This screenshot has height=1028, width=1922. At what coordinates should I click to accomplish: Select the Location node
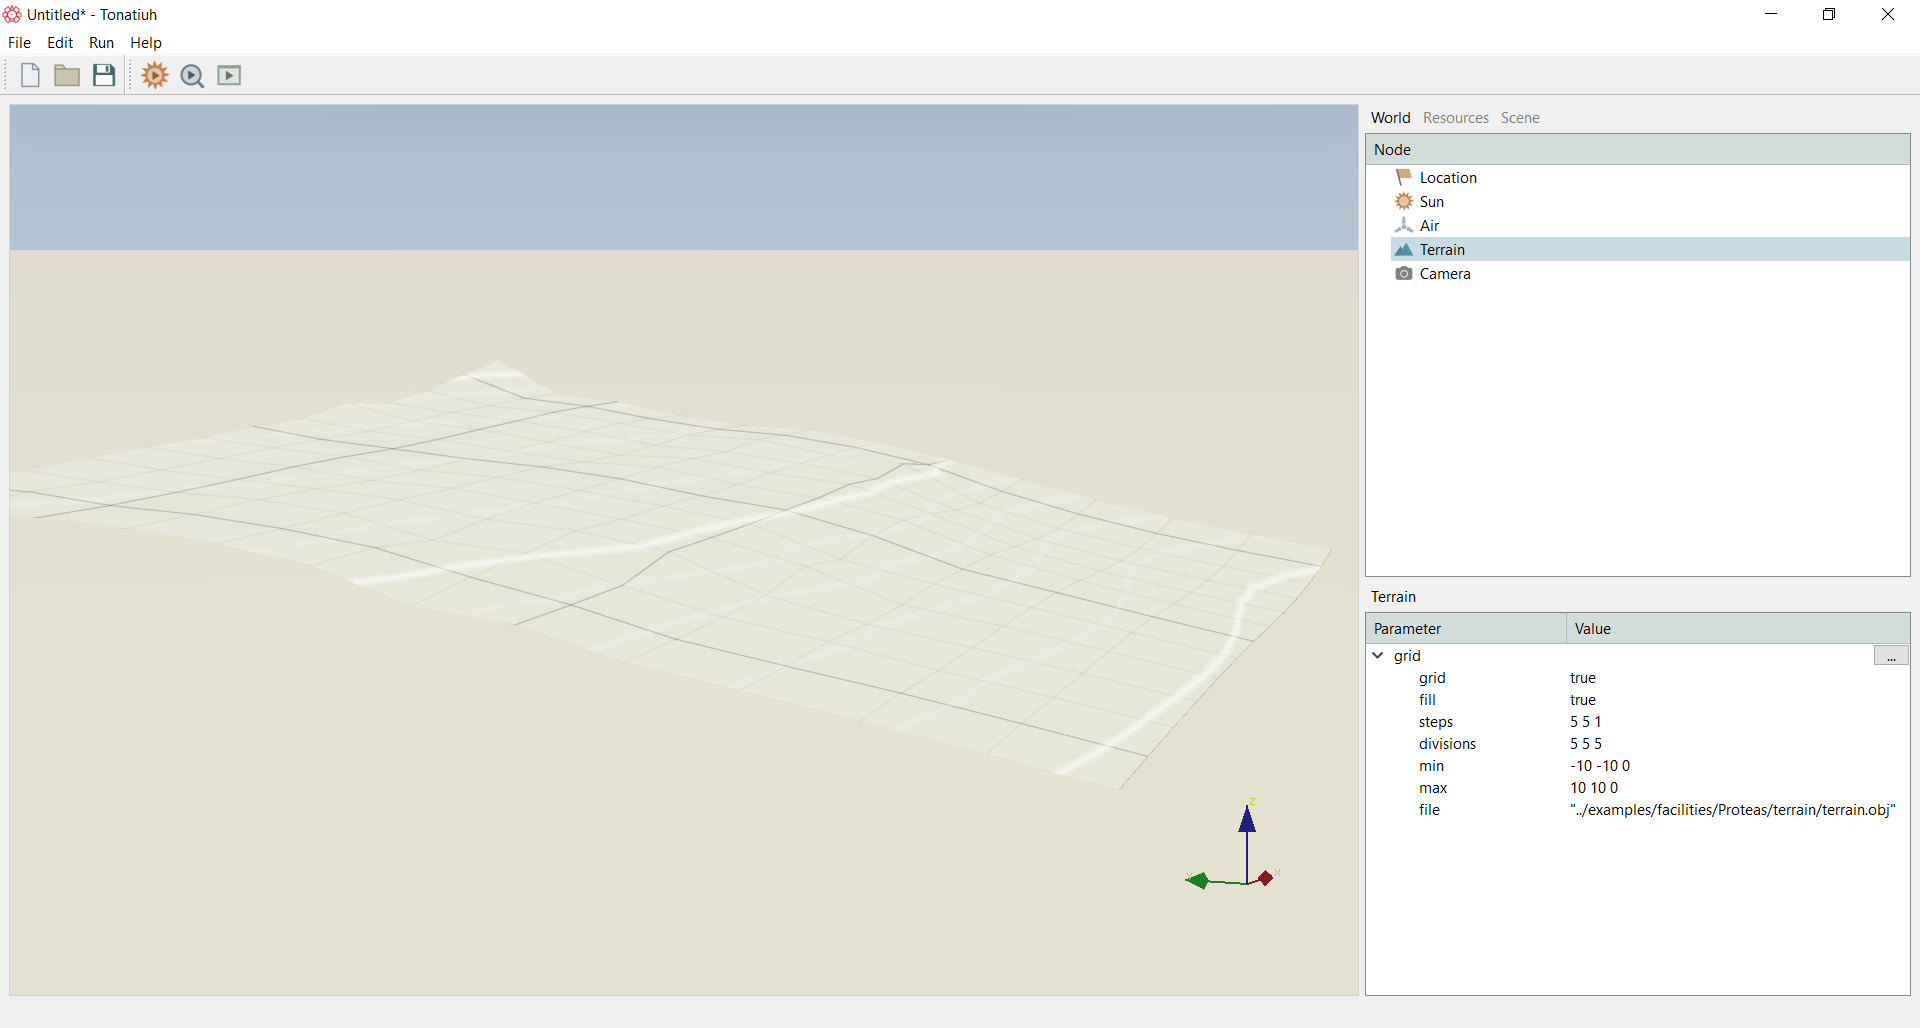click(1448, 178)
